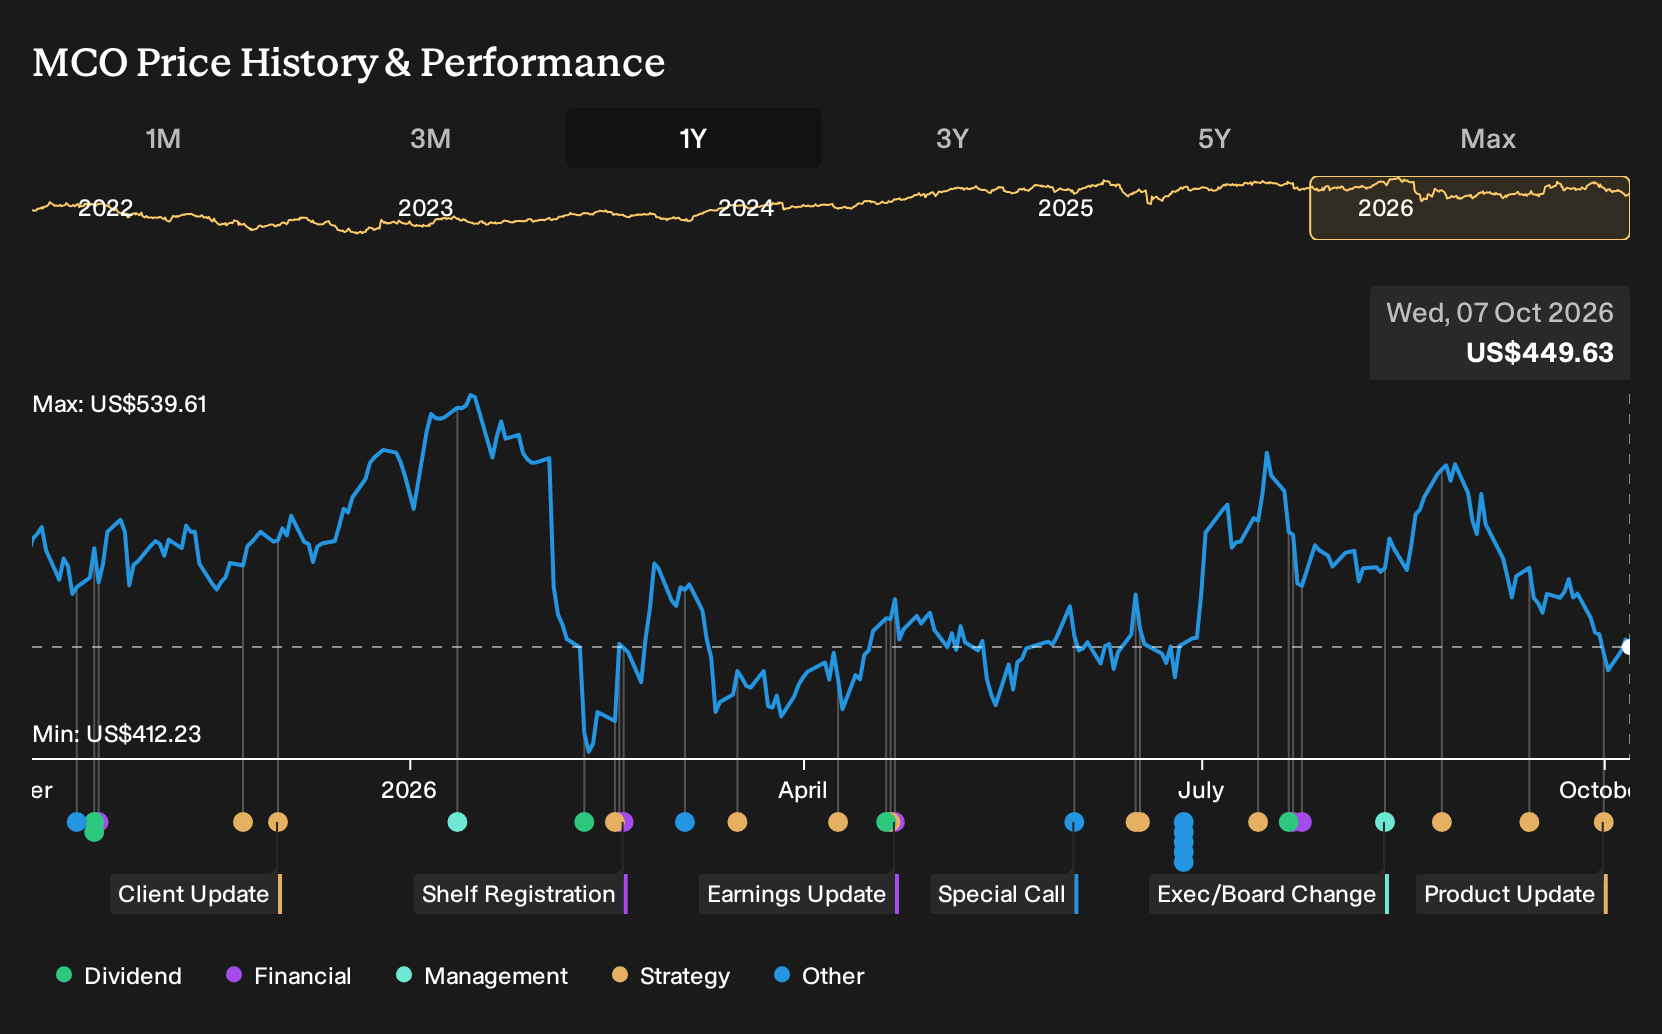1662x1034 pixels.
Task: Click the stacked blue event dots near July
Action: (x=1184, y=842)
